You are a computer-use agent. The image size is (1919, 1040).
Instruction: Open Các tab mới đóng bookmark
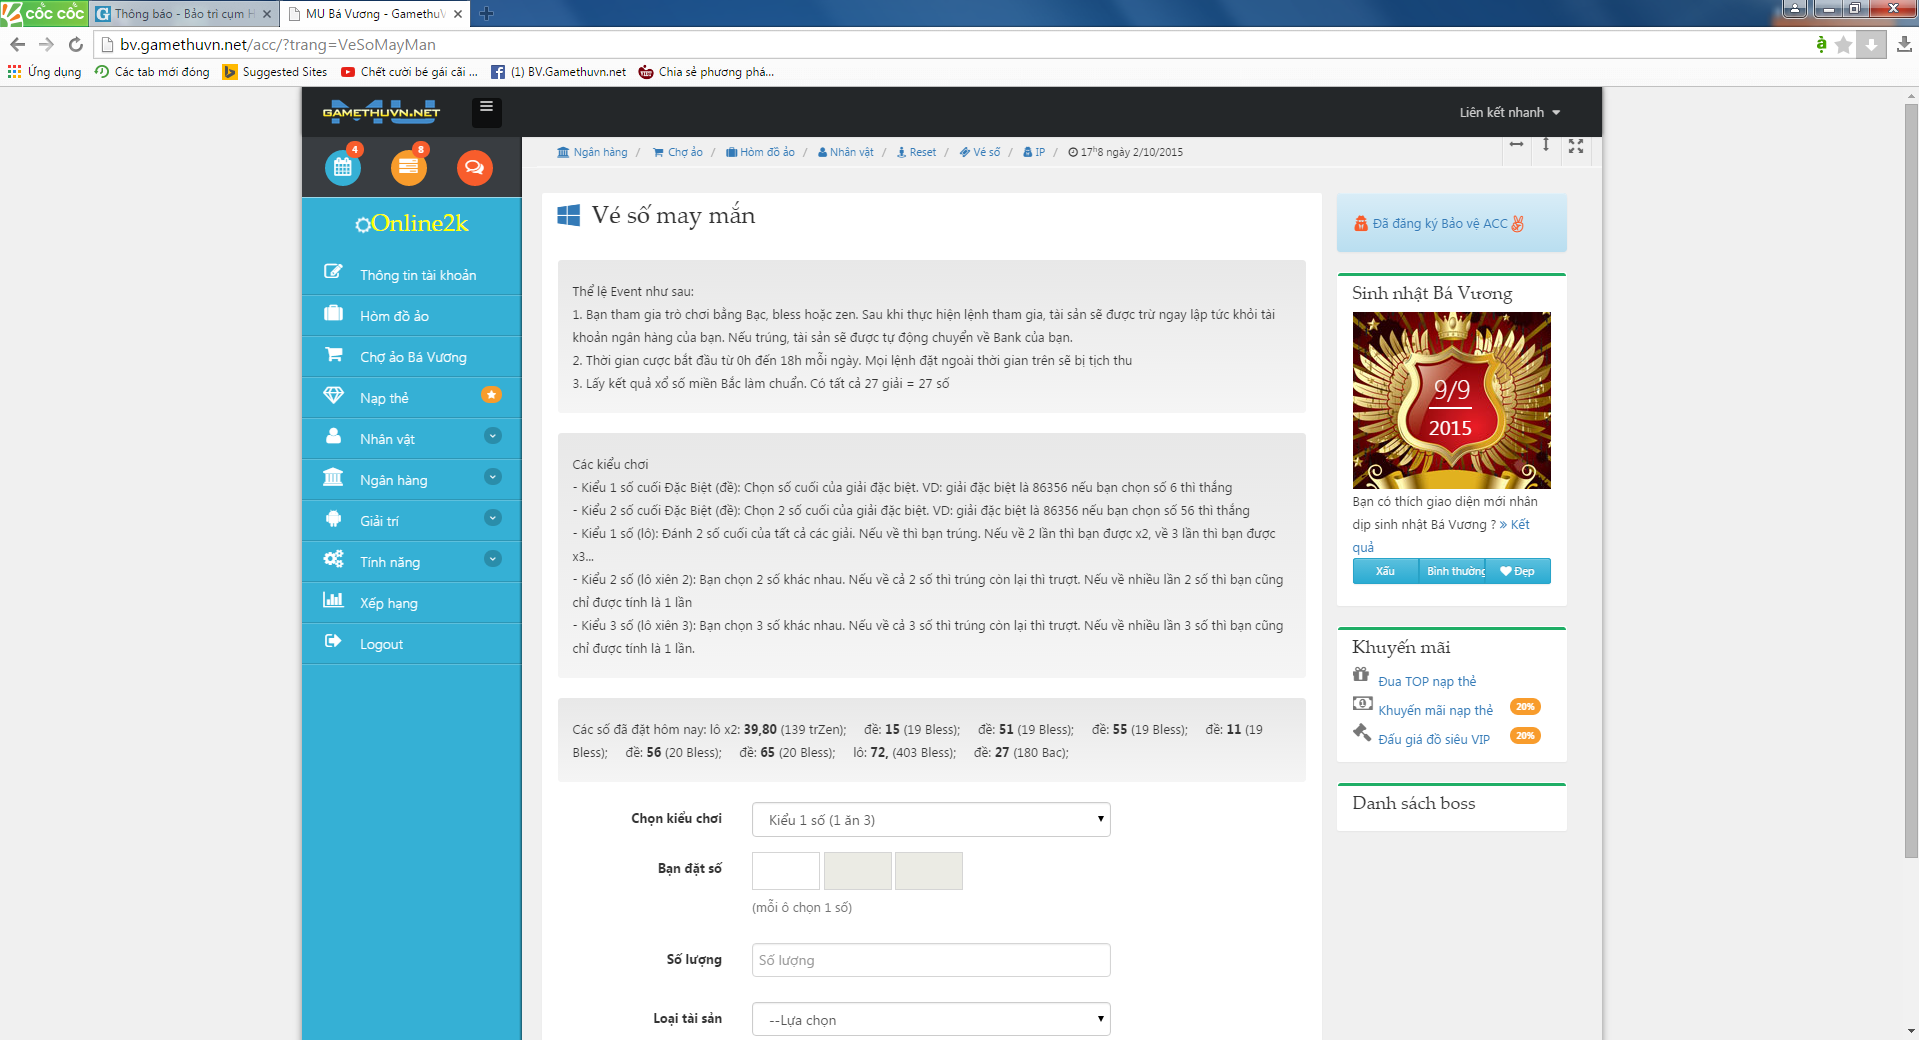tap(152, 72)
